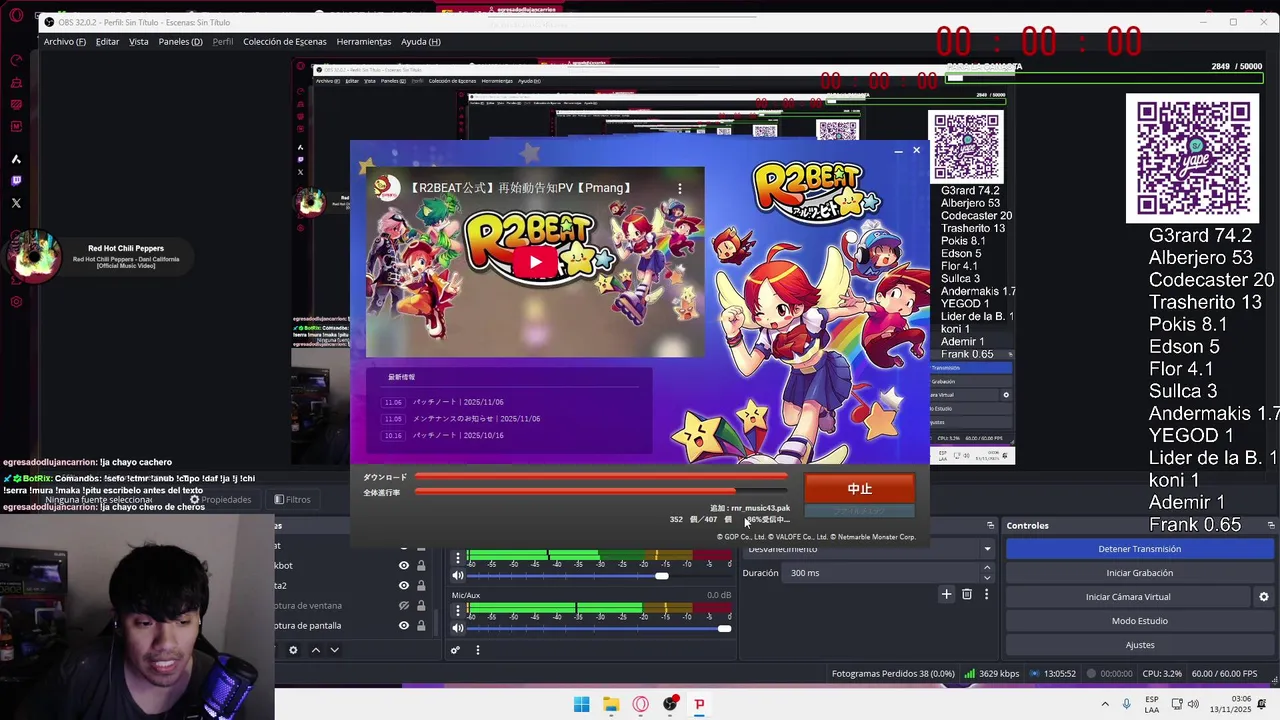Viewport: 1280px width, 720px height.
Task: Open Opera browser from taskbar
Action: tap(640, 704)
